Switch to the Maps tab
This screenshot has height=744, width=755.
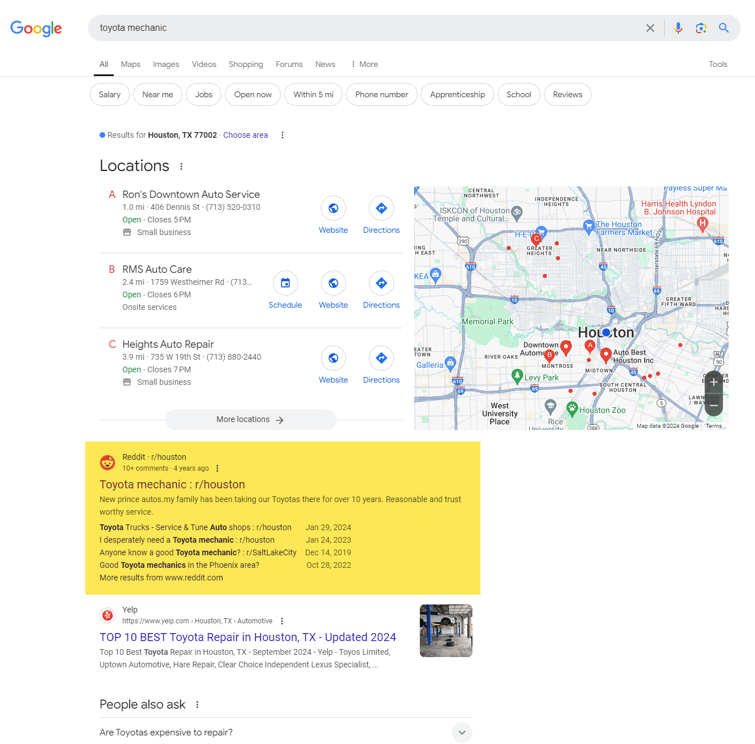130,64
